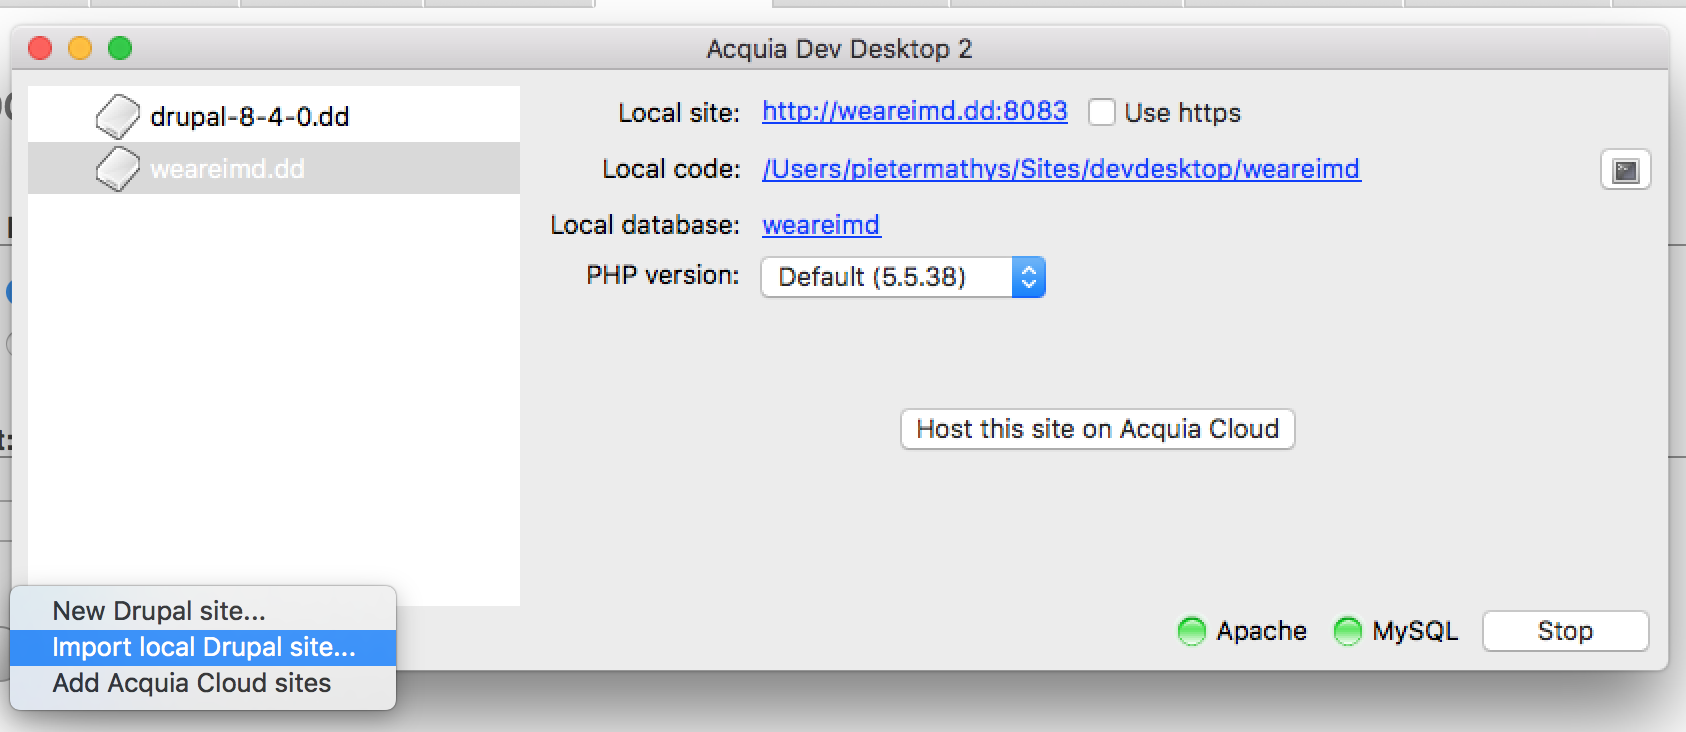Click the PHP version: label
1686x732 pixels.
pyautogui.click(x=663, y=275)
